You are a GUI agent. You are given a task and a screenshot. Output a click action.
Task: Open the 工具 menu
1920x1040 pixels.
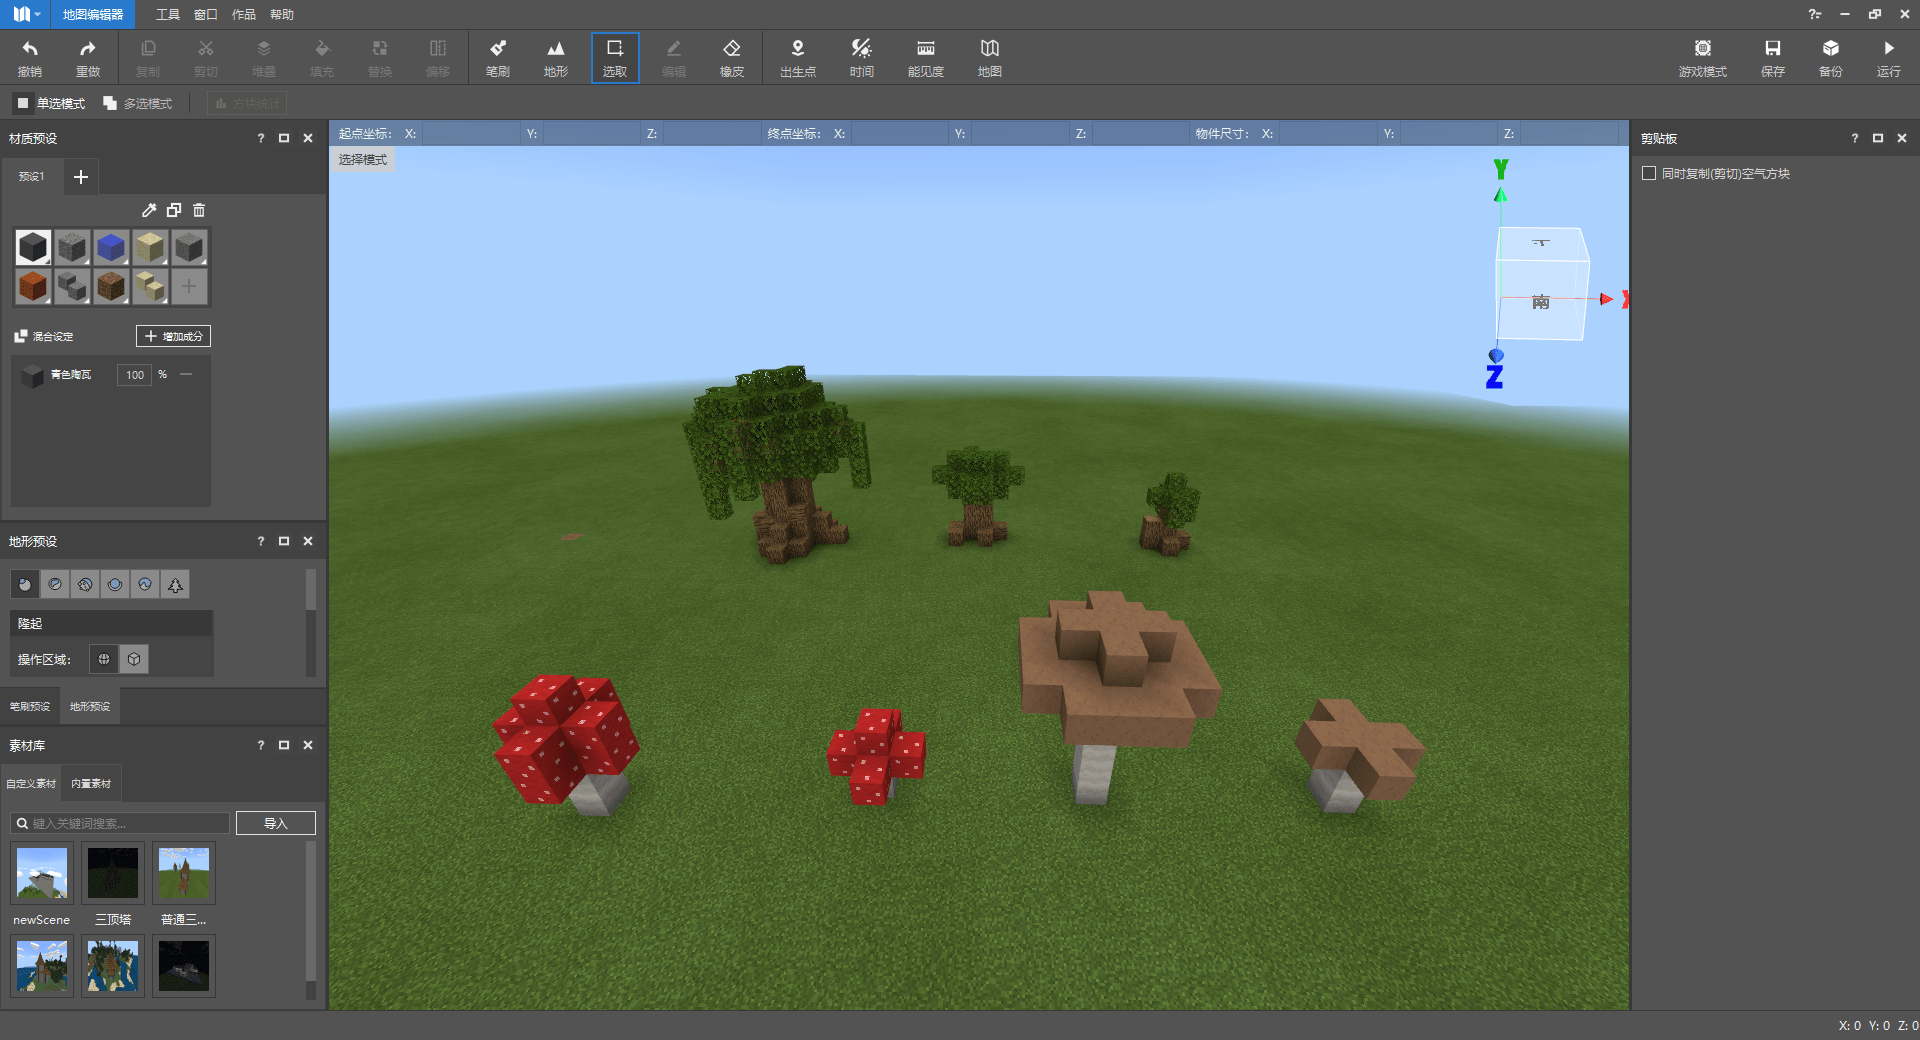pos(168,14)
